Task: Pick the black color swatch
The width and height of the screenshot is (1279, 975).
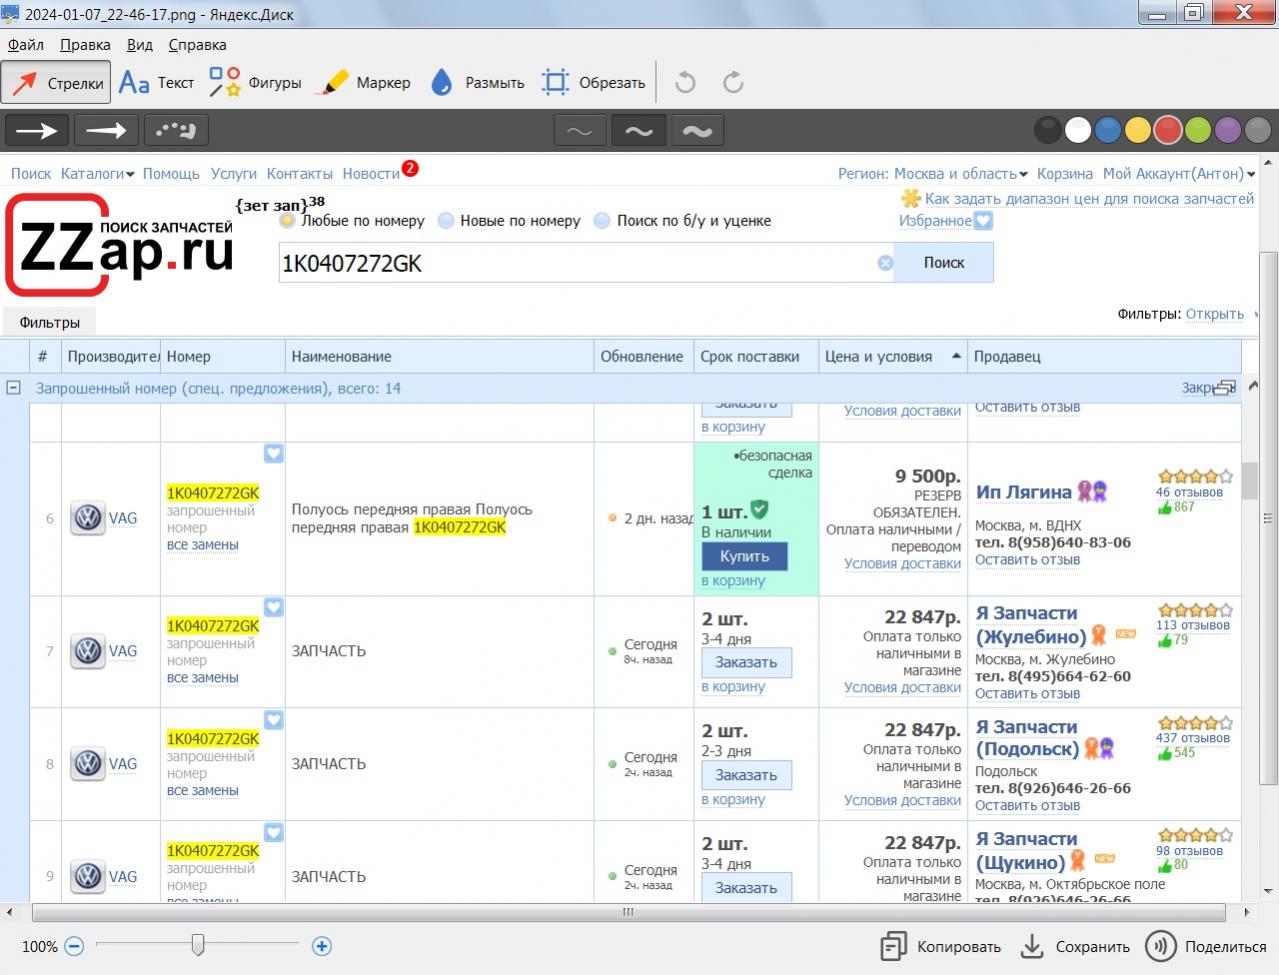Action: (1047, 130)
